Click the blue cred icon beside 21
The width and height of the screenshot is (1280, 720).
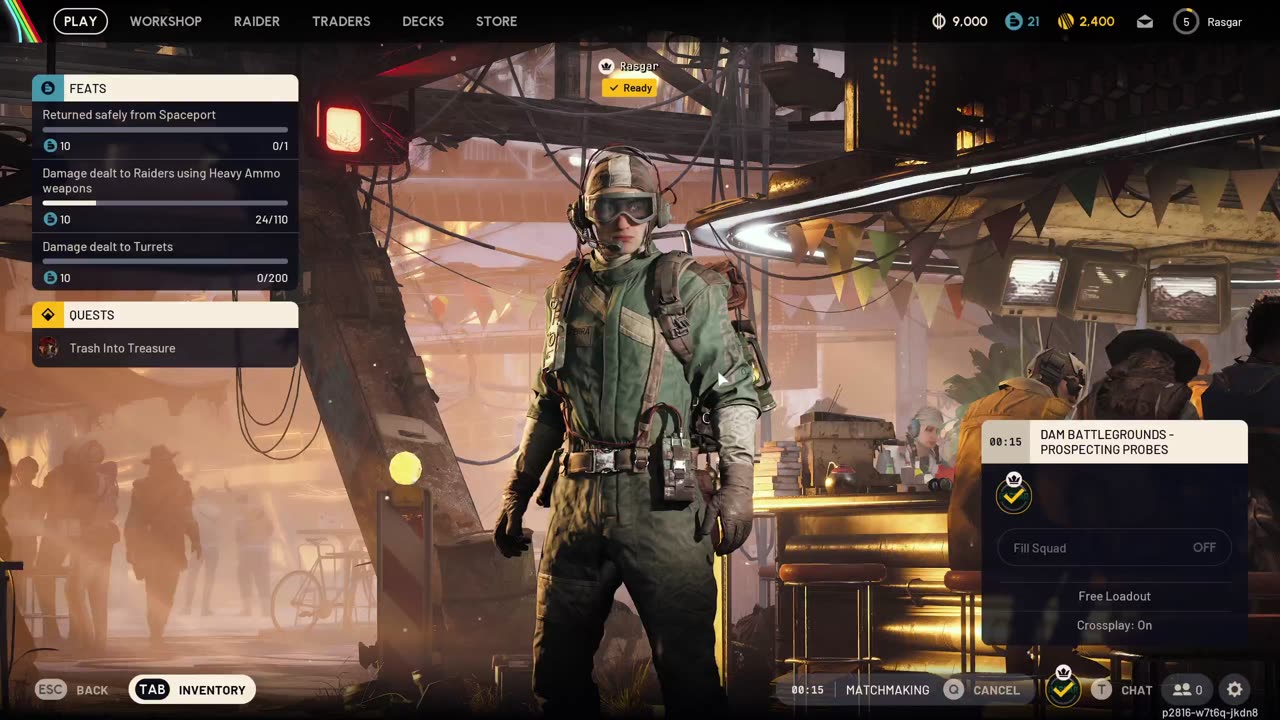[x=1013, y=21]
